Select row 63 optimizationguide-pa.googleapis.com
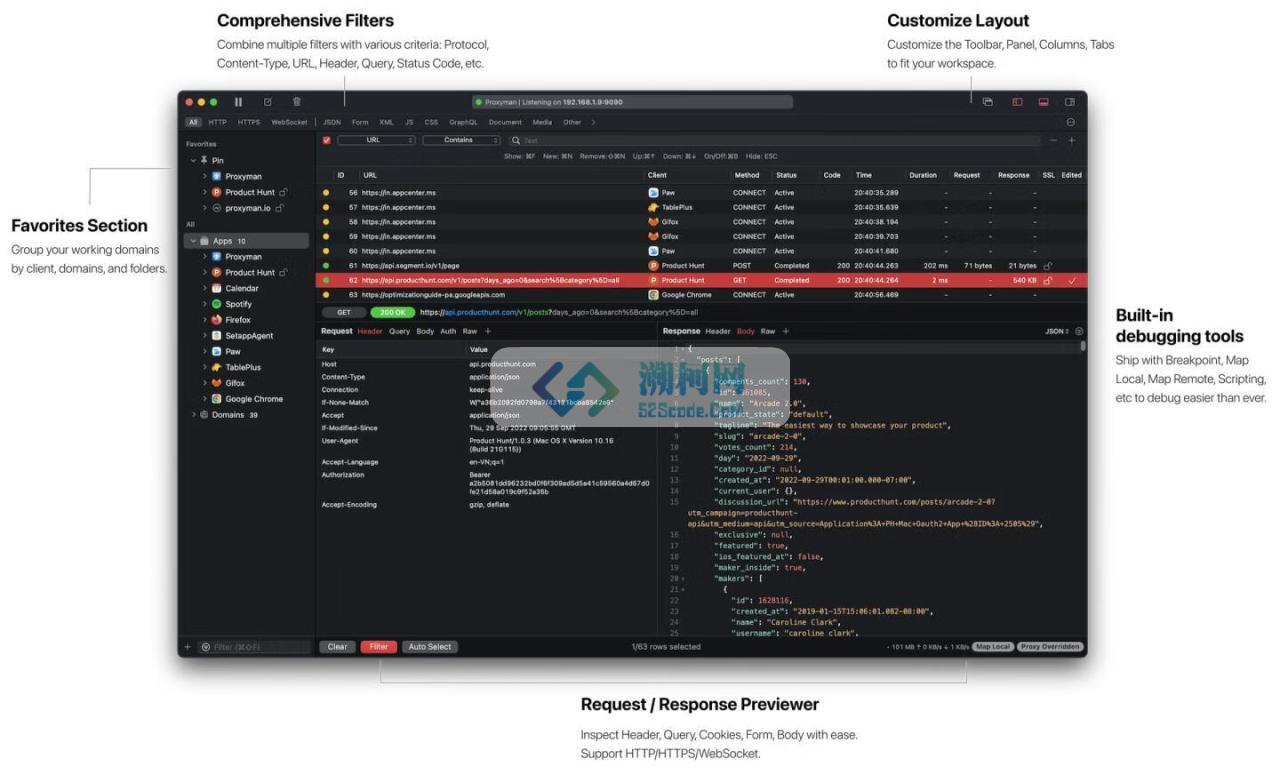This screenshot has height=775, width=1280. click(700, 295)
